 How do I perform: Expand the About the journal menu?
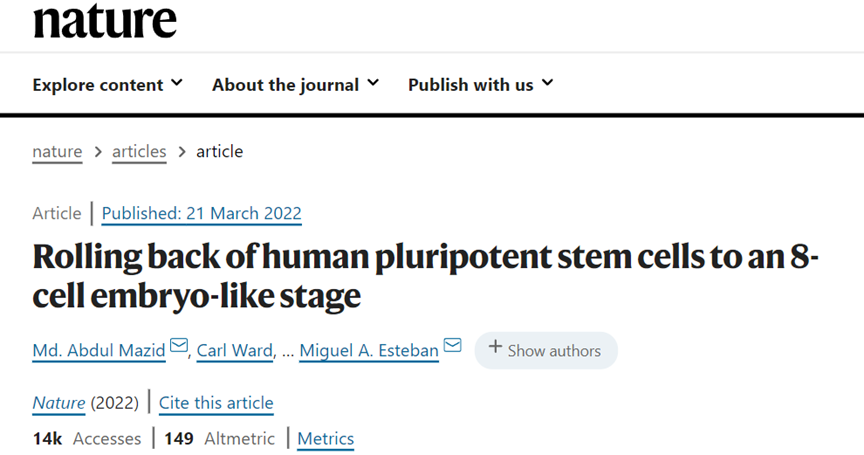click(295, 84)
